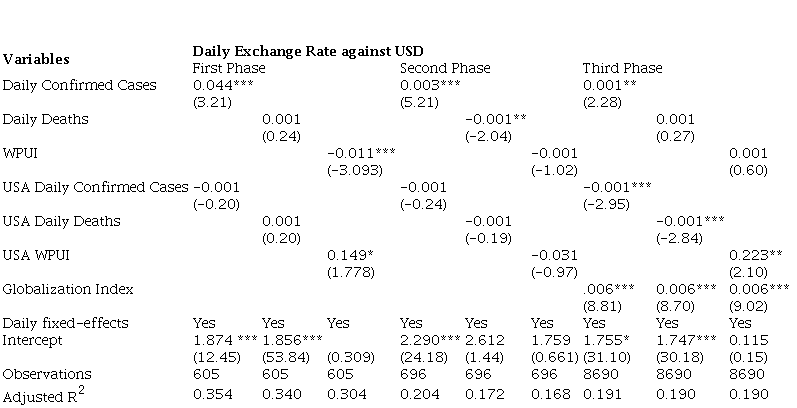Click the 0.044*** coefficient value
This screenshot has width=797, height=408.
coord(227,85)
